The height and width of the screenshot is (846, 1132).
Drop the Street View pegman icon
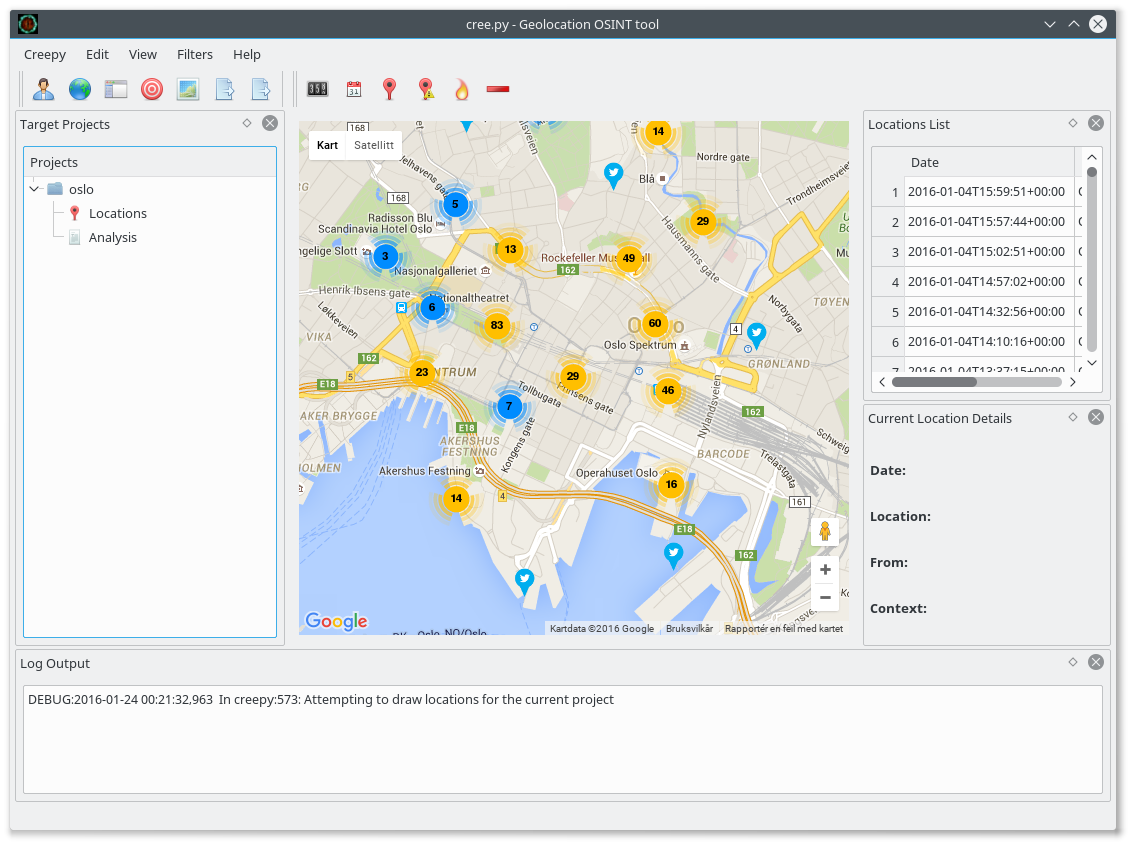click(824, 531)
